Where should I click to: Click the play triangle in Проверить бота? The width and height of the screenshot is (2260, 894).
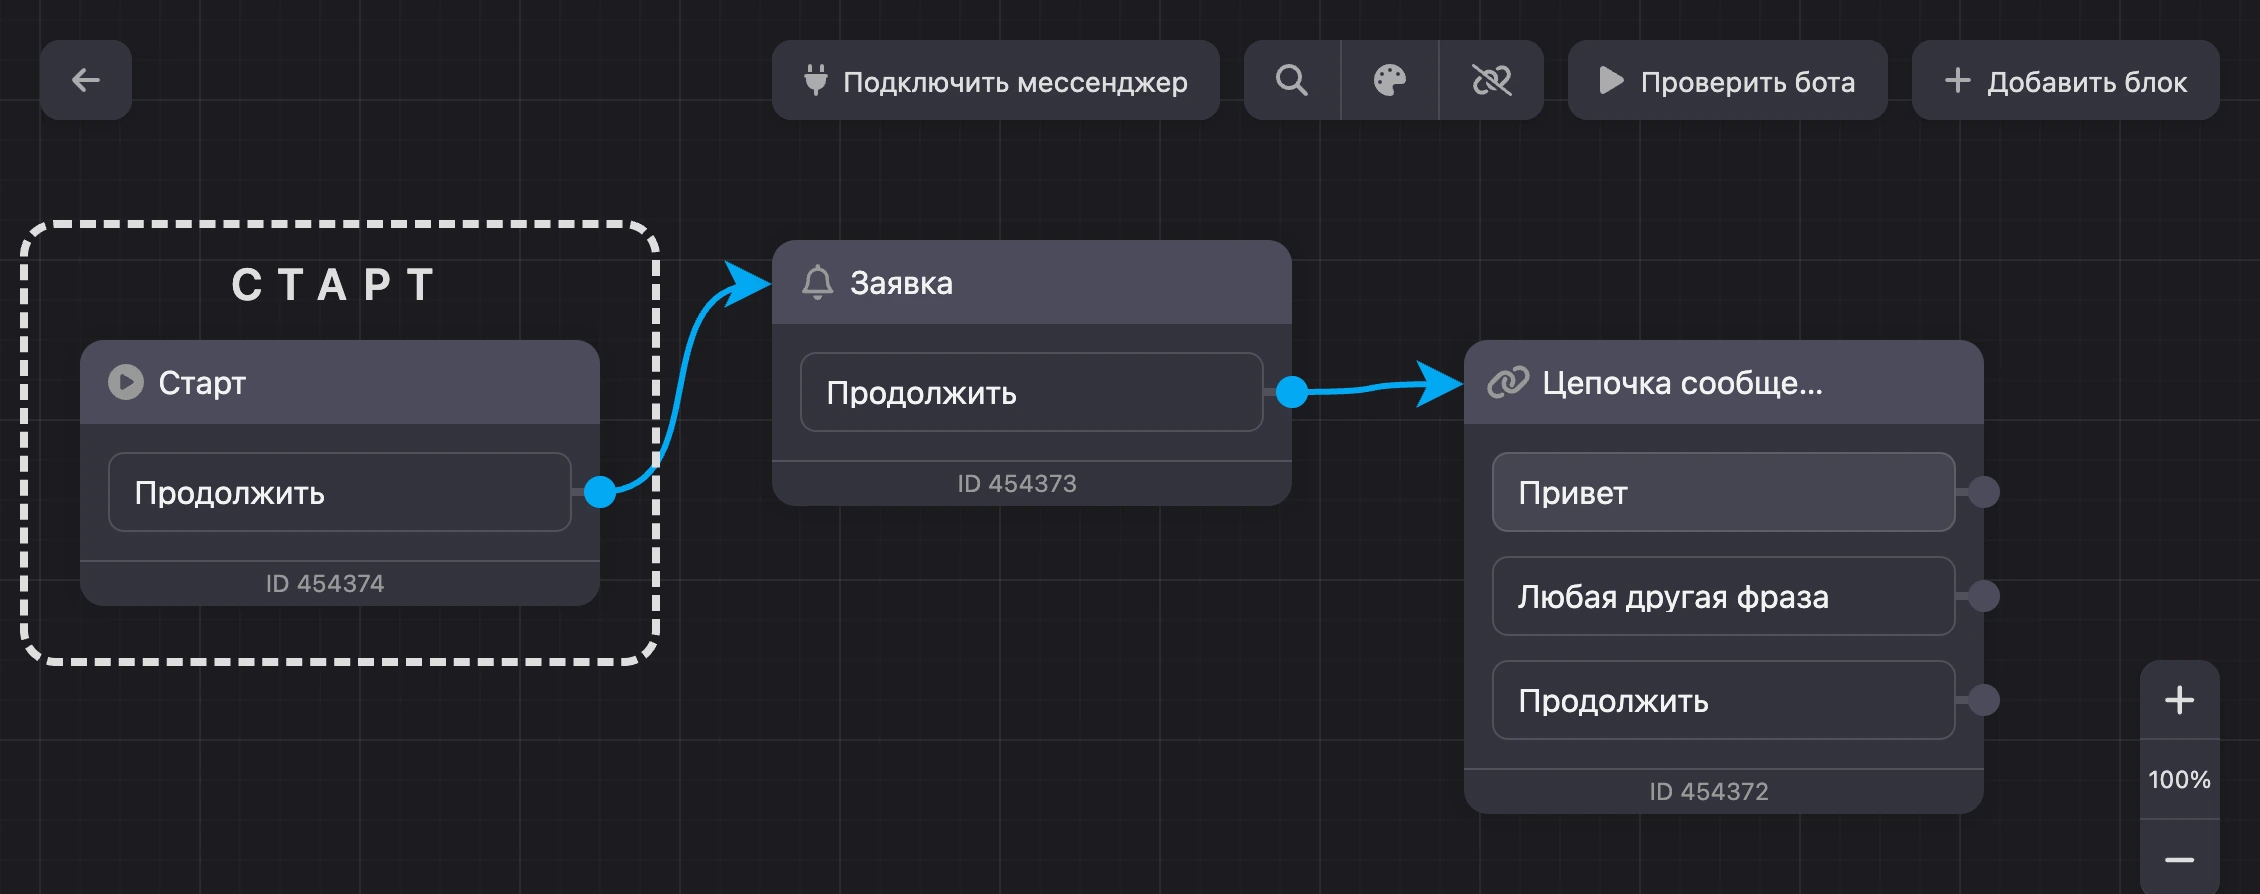tap(1611, 80)
